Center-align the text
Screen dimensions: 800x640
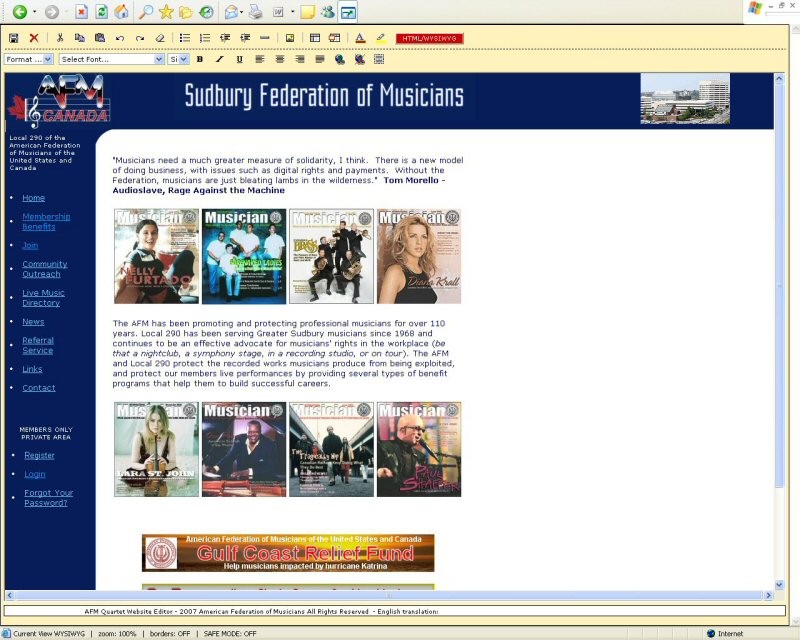(280, 59)
